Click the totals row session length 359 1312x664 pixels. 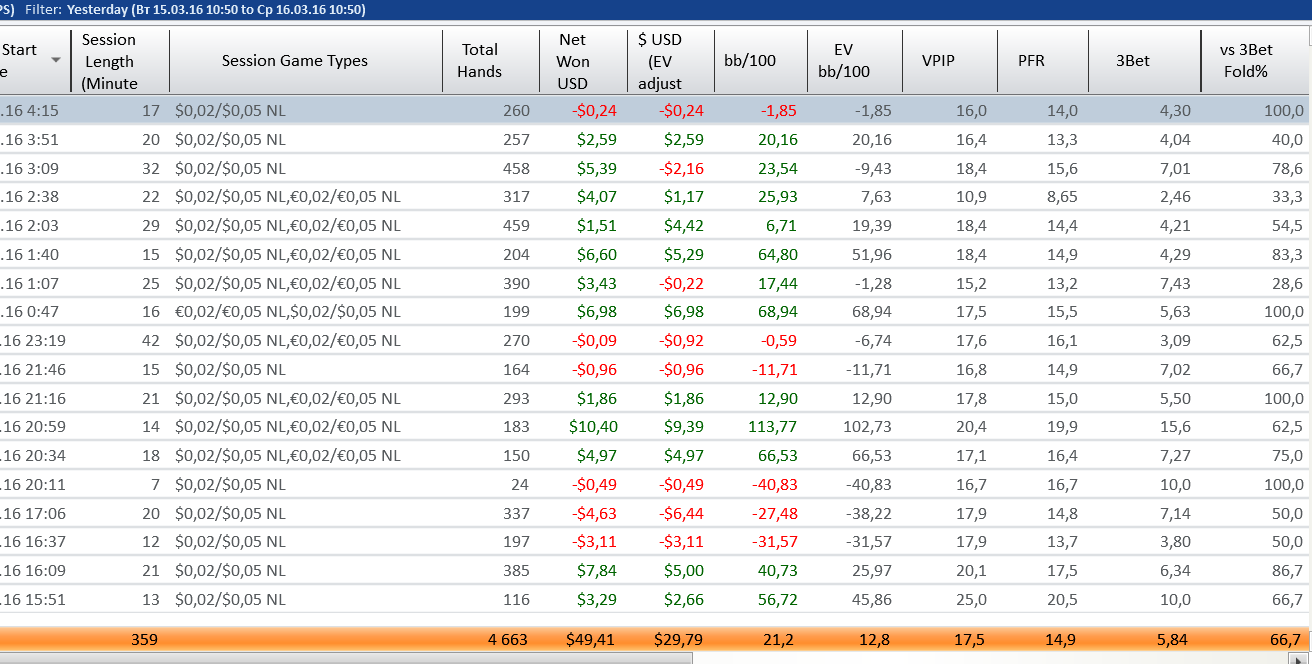click(144, 639)
